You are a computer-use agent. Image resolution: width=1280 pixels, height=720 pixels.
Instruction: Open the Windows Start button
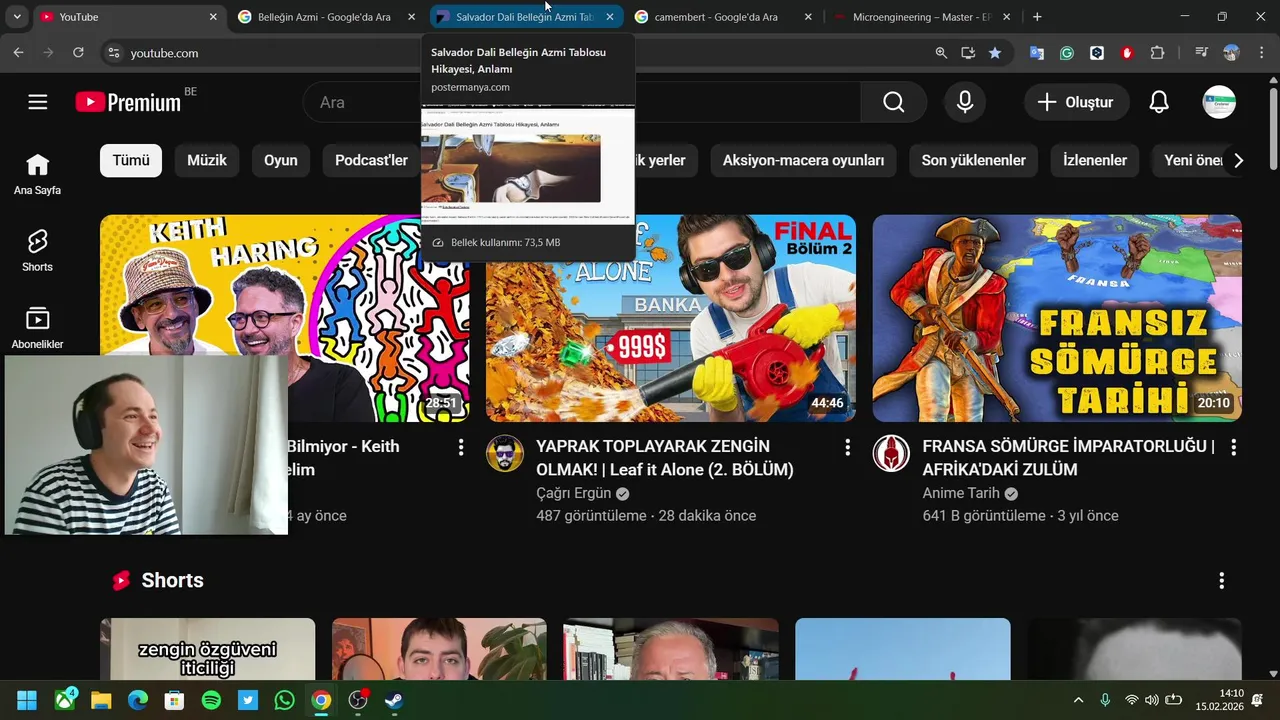coord(27,700)
